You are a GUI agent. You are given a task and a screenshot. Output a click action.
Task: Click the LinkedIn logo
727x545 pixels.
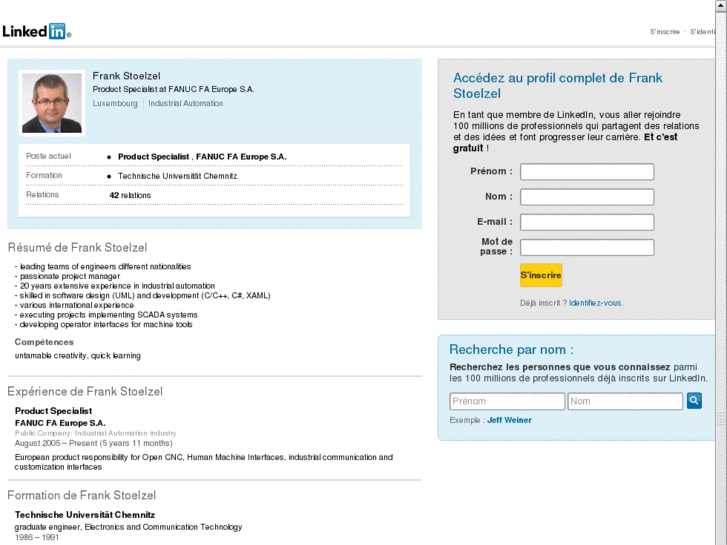(x=36, y=31)
